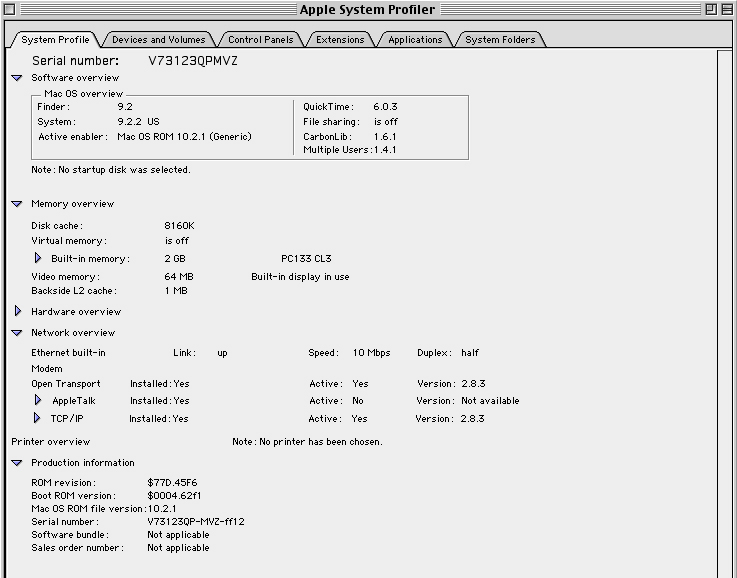
Task: Select serial number V73123QPMVZ at top
Action: point(193,61)
